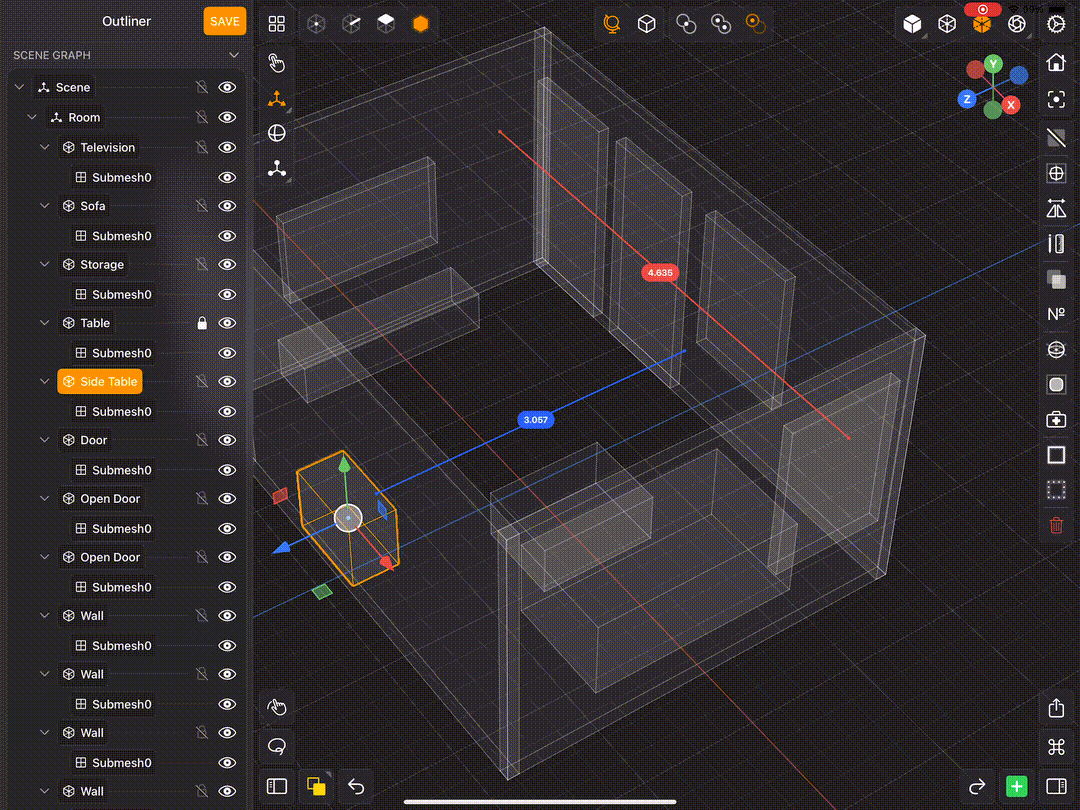Switch to solid cube shading
Image resolution: width=1080 pixels, height=810 pixels.
coord(912,23)
